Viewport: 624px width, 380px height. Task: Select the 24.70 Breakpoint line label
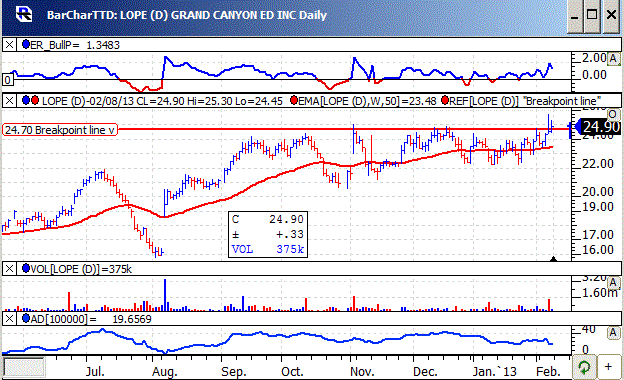[60, 130]
